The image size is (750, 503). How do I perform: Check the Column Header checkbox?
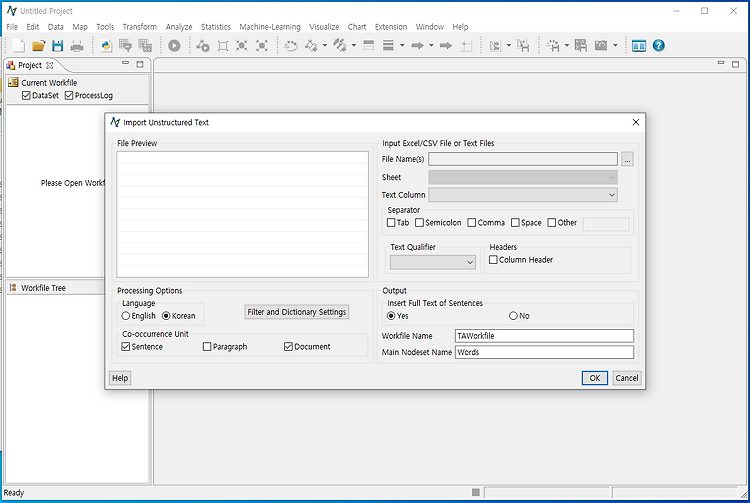click(493, 260)
